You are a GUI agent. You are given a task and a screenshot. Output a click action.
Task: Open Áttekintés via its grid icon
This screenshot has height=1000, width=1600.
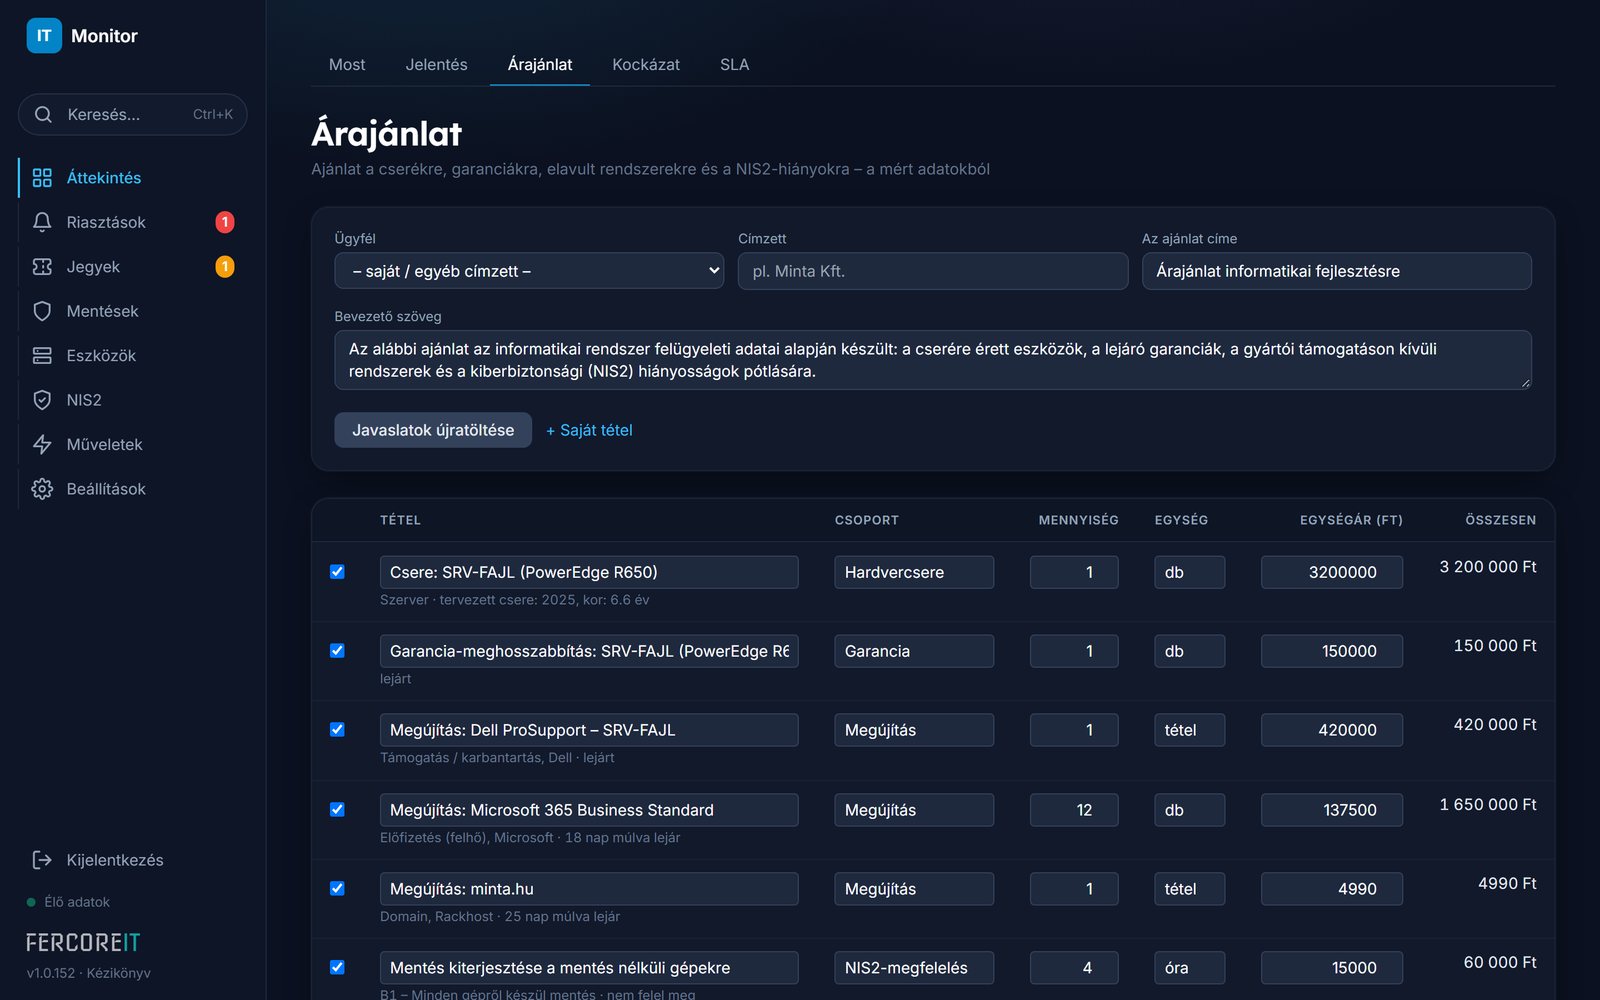click(x=42, y=178)
